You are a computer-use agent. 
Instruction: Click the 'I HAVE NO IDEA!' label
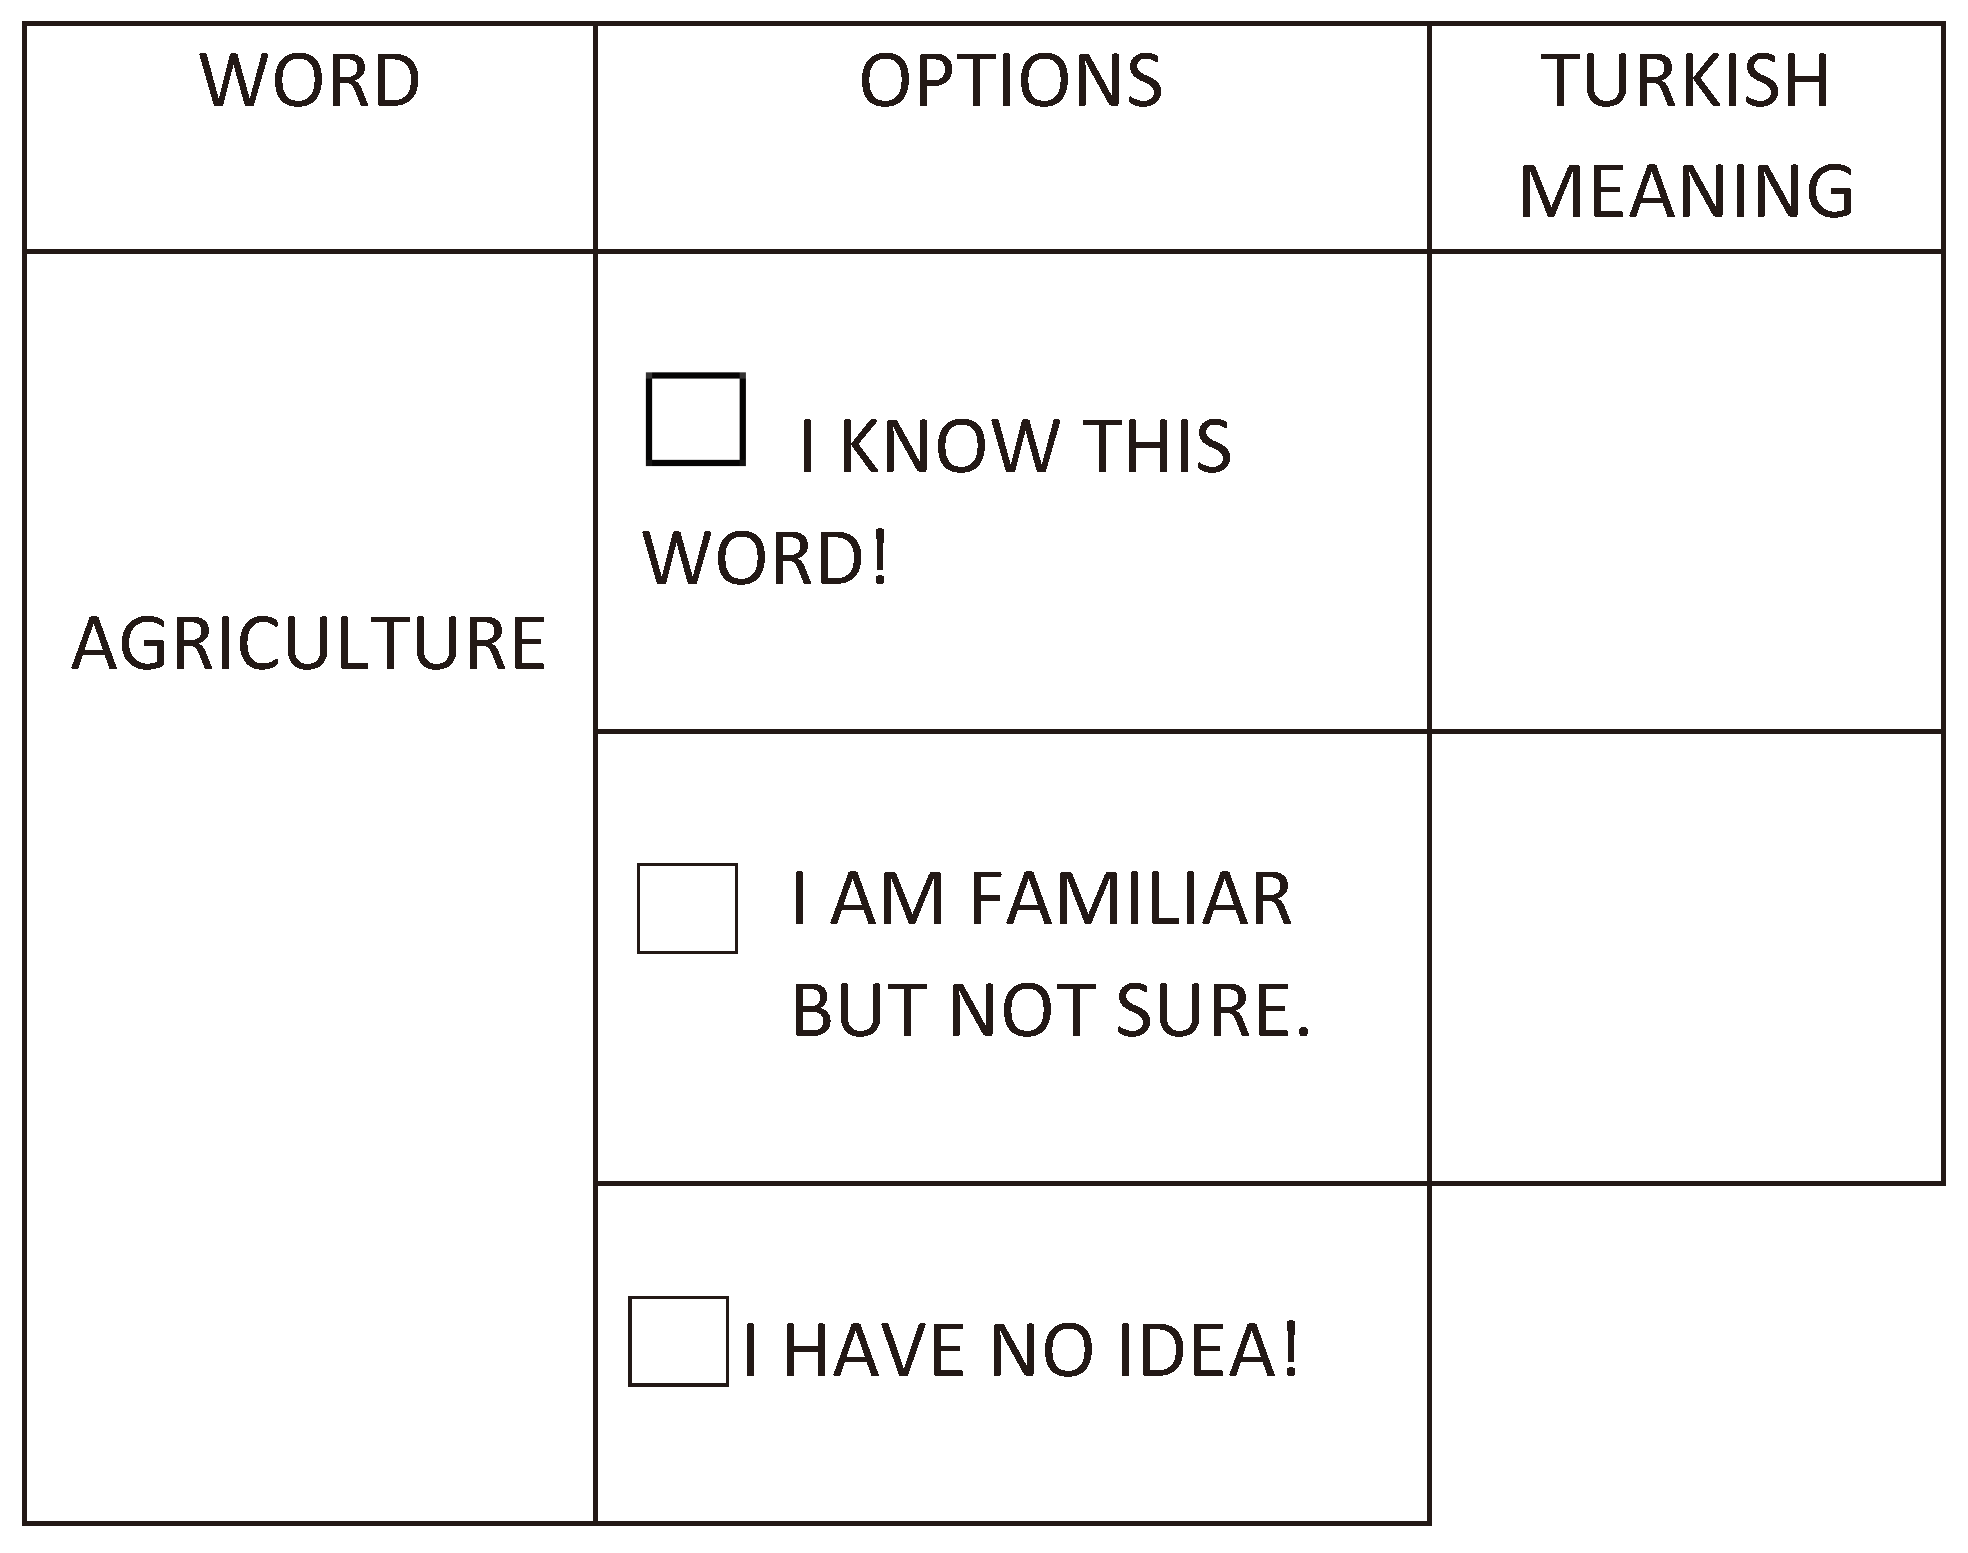click(1020, 1351)
